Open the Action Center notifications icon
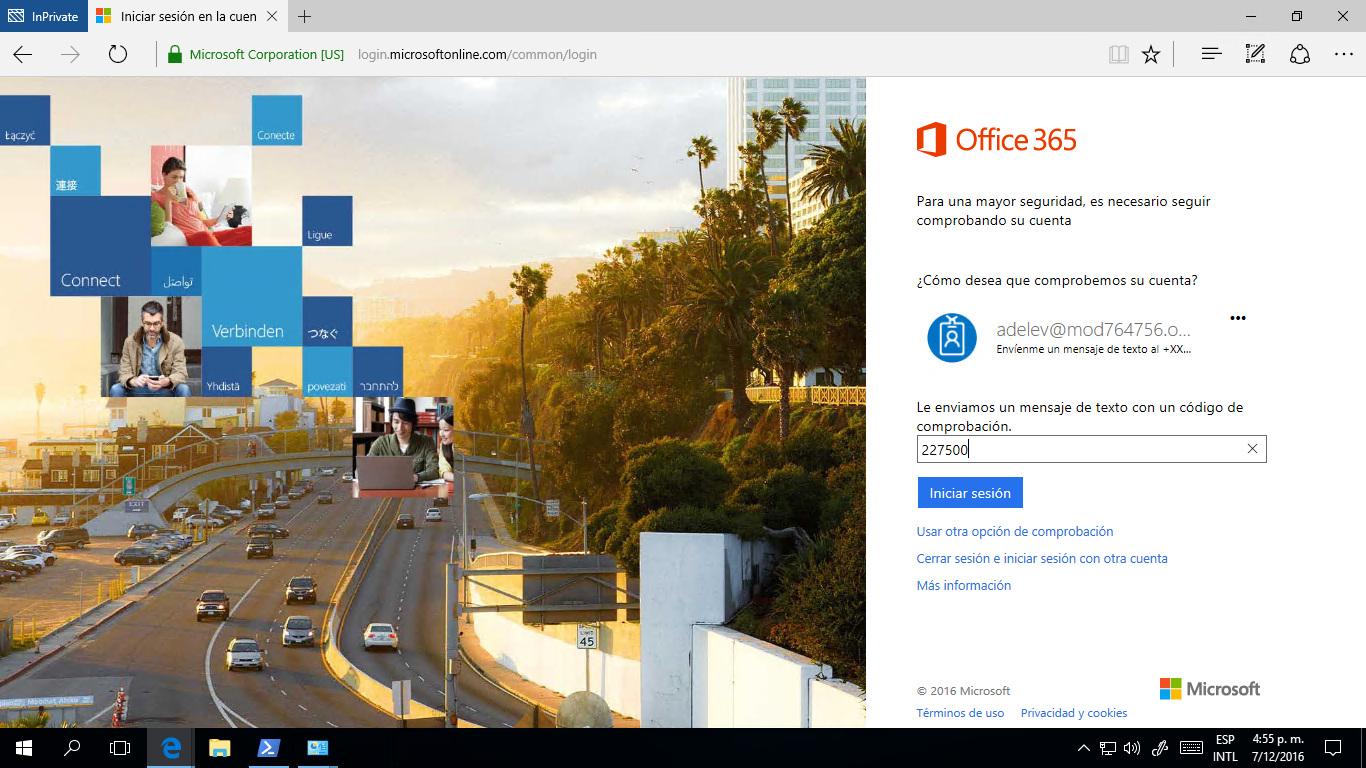The image size is (1366, 768). [x=1333, y=748]
